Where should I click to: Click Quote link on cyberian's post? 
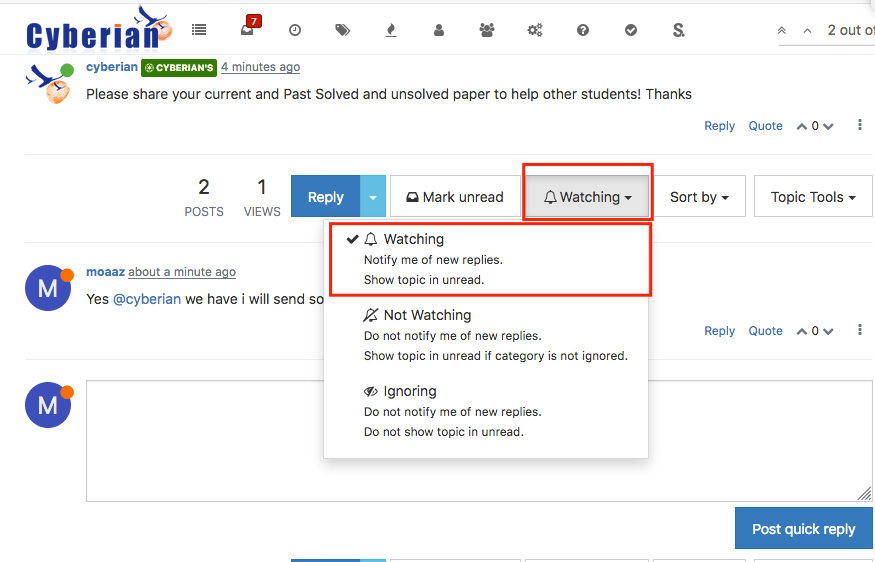[x=766, y=126]
